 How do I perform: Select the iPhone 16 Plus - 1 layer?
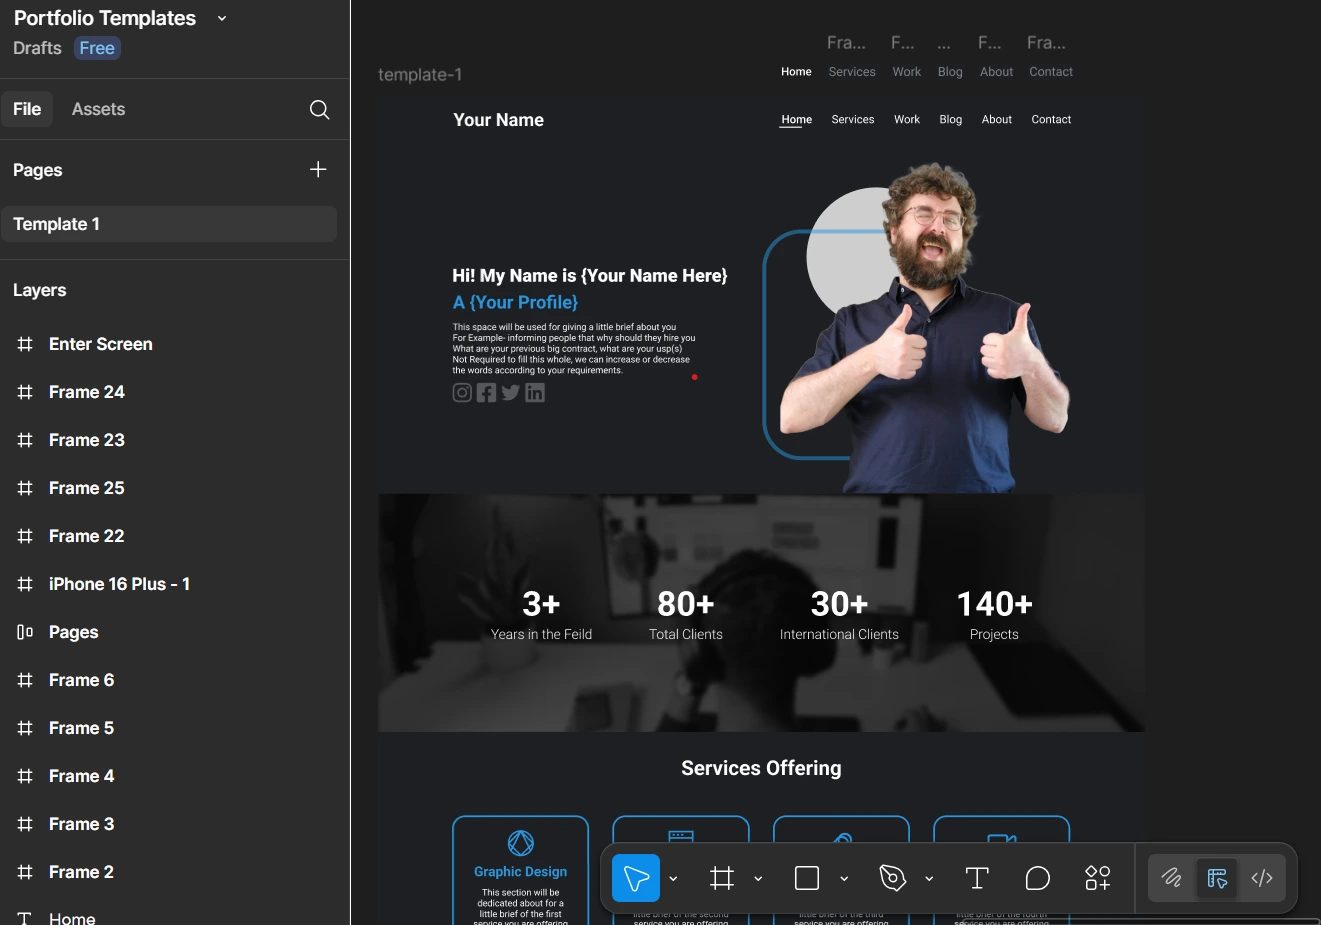click(119, 584)
